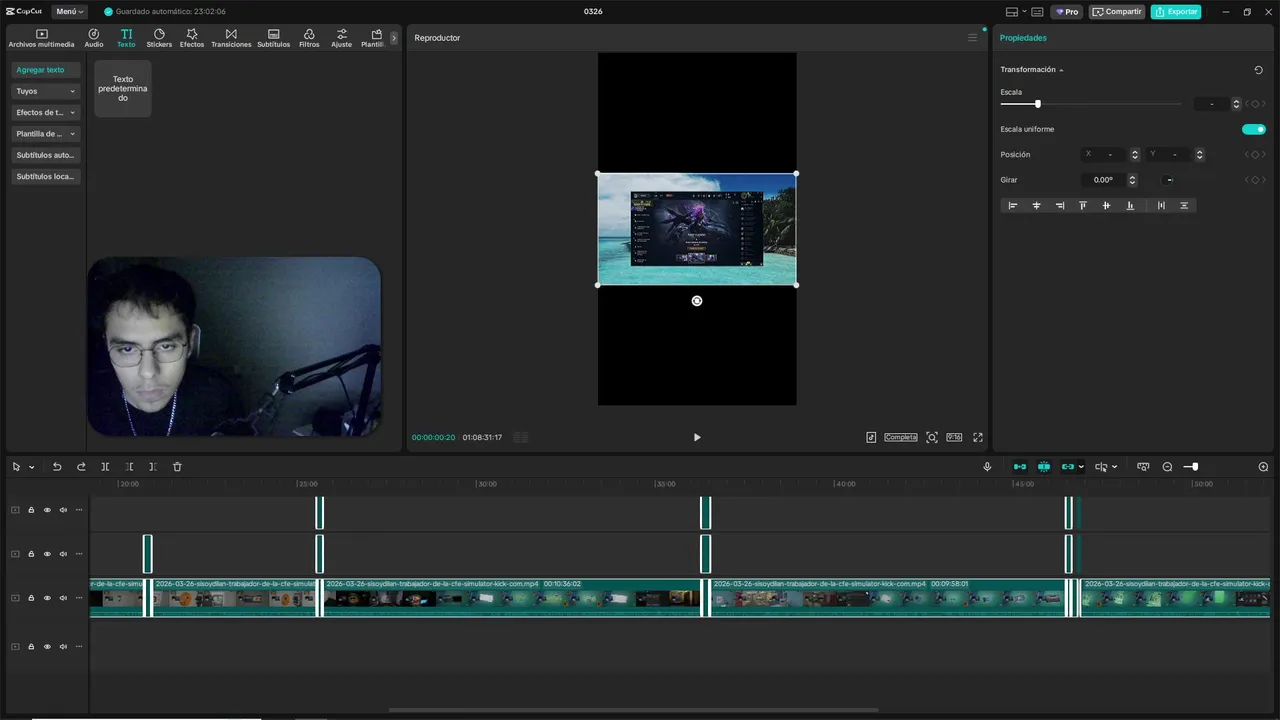The width and height of the screenshot is (1280, 720).
Task: Add the Texto predeterminado thumbnail
Action: [x=123, y=88]
